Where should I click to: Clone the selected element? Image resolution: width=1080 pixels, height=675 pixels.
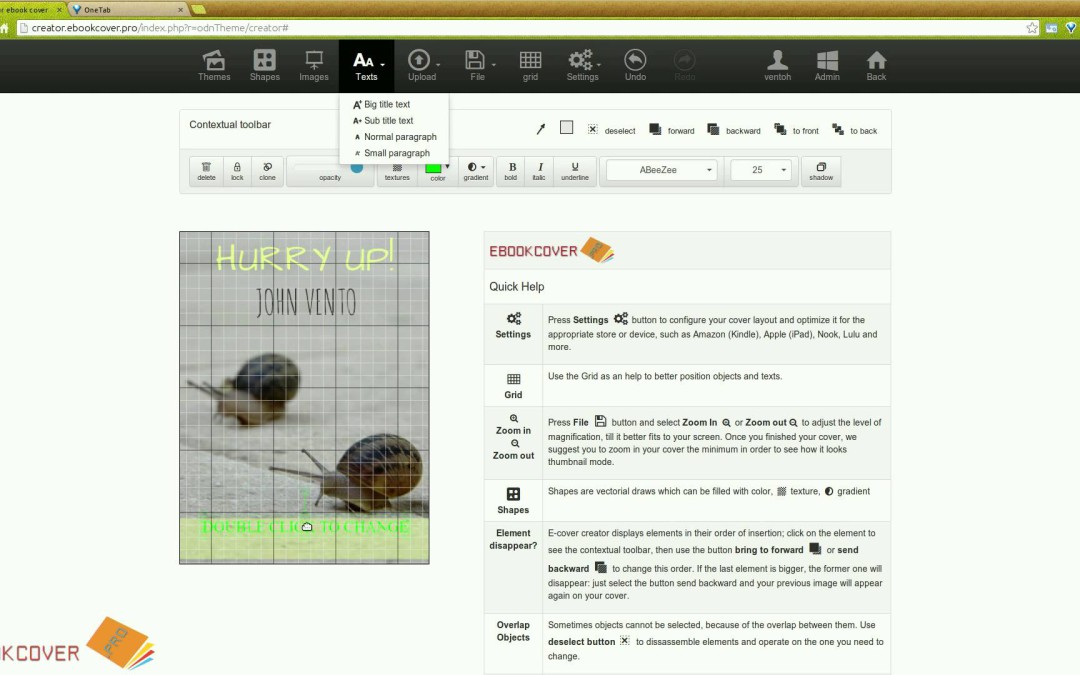(267, 171)
